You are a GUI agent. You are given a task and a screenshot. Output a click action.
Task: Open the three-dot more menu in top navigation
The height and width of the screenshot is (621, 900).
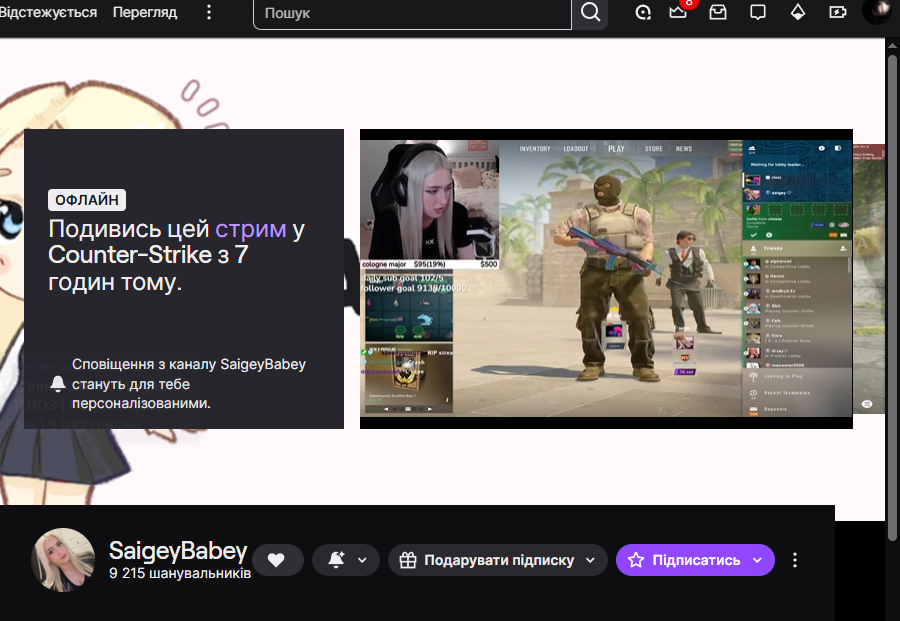pos(209,12)
